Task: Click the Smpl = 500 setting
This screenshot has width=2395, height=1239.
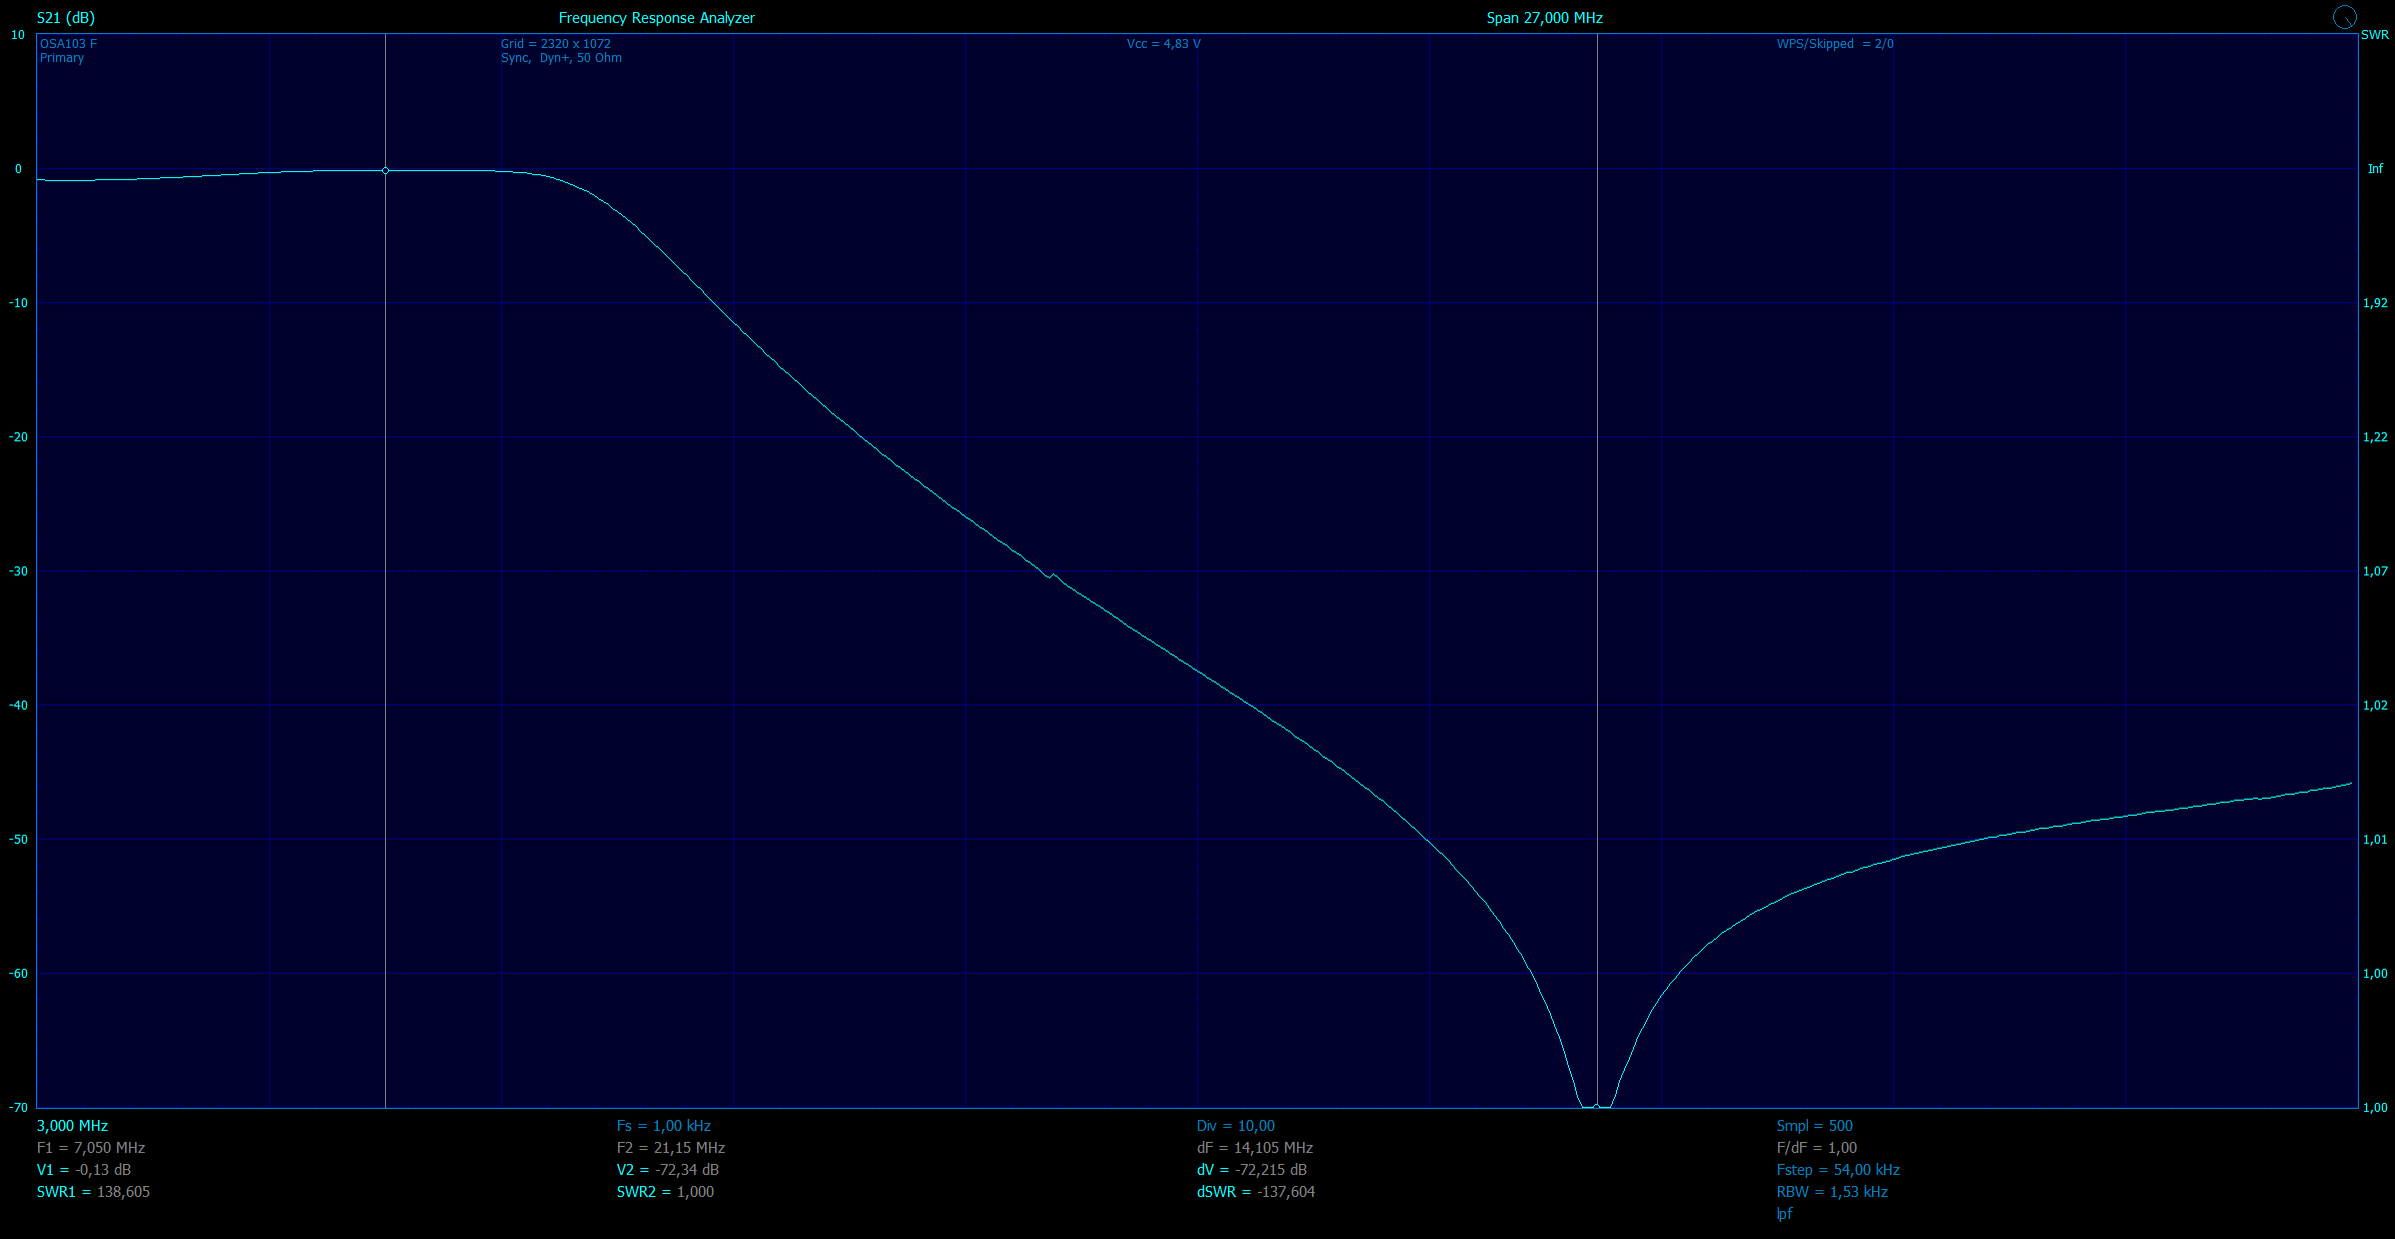Action: [1814, 1126]
